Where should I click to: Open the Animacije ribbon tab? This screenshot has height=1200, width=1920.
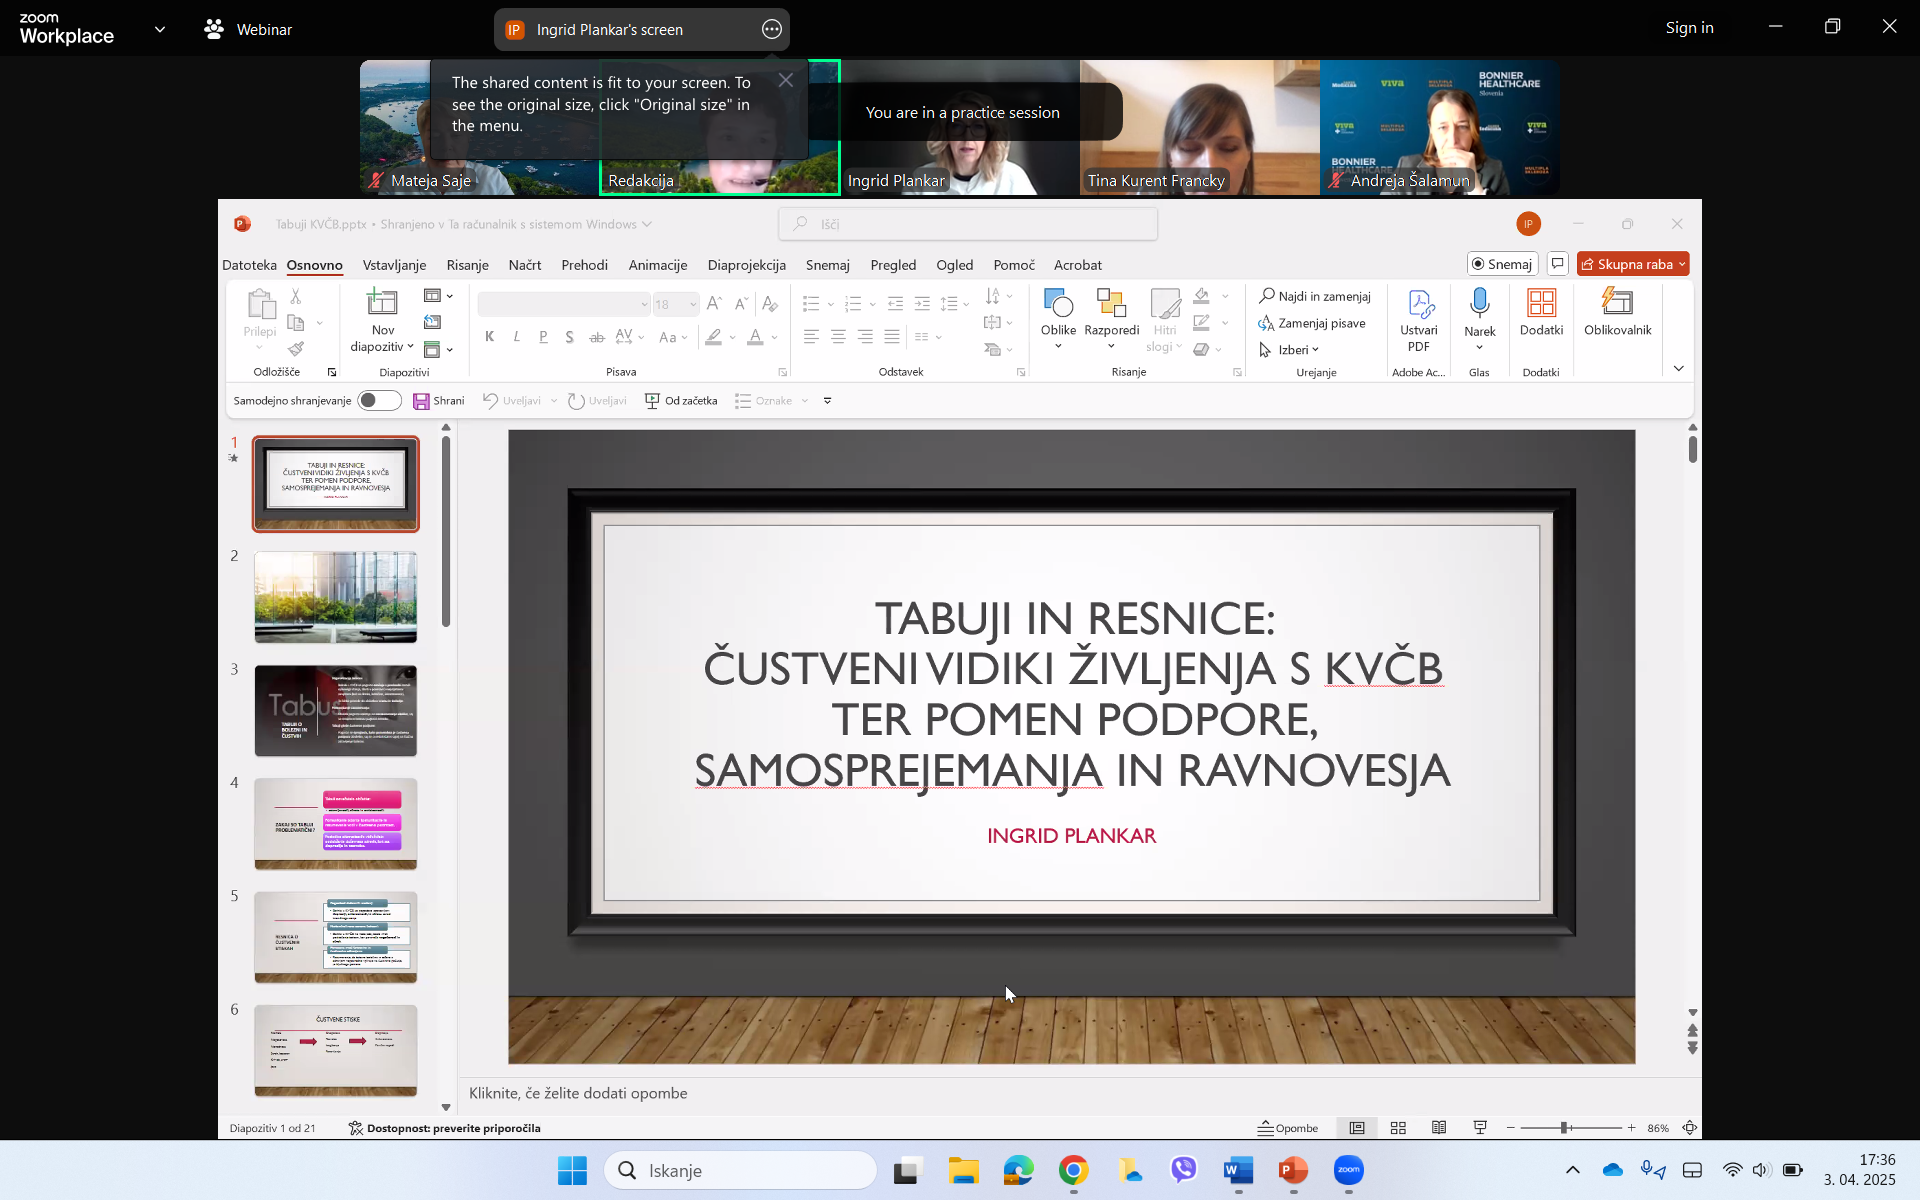point(657,265)
